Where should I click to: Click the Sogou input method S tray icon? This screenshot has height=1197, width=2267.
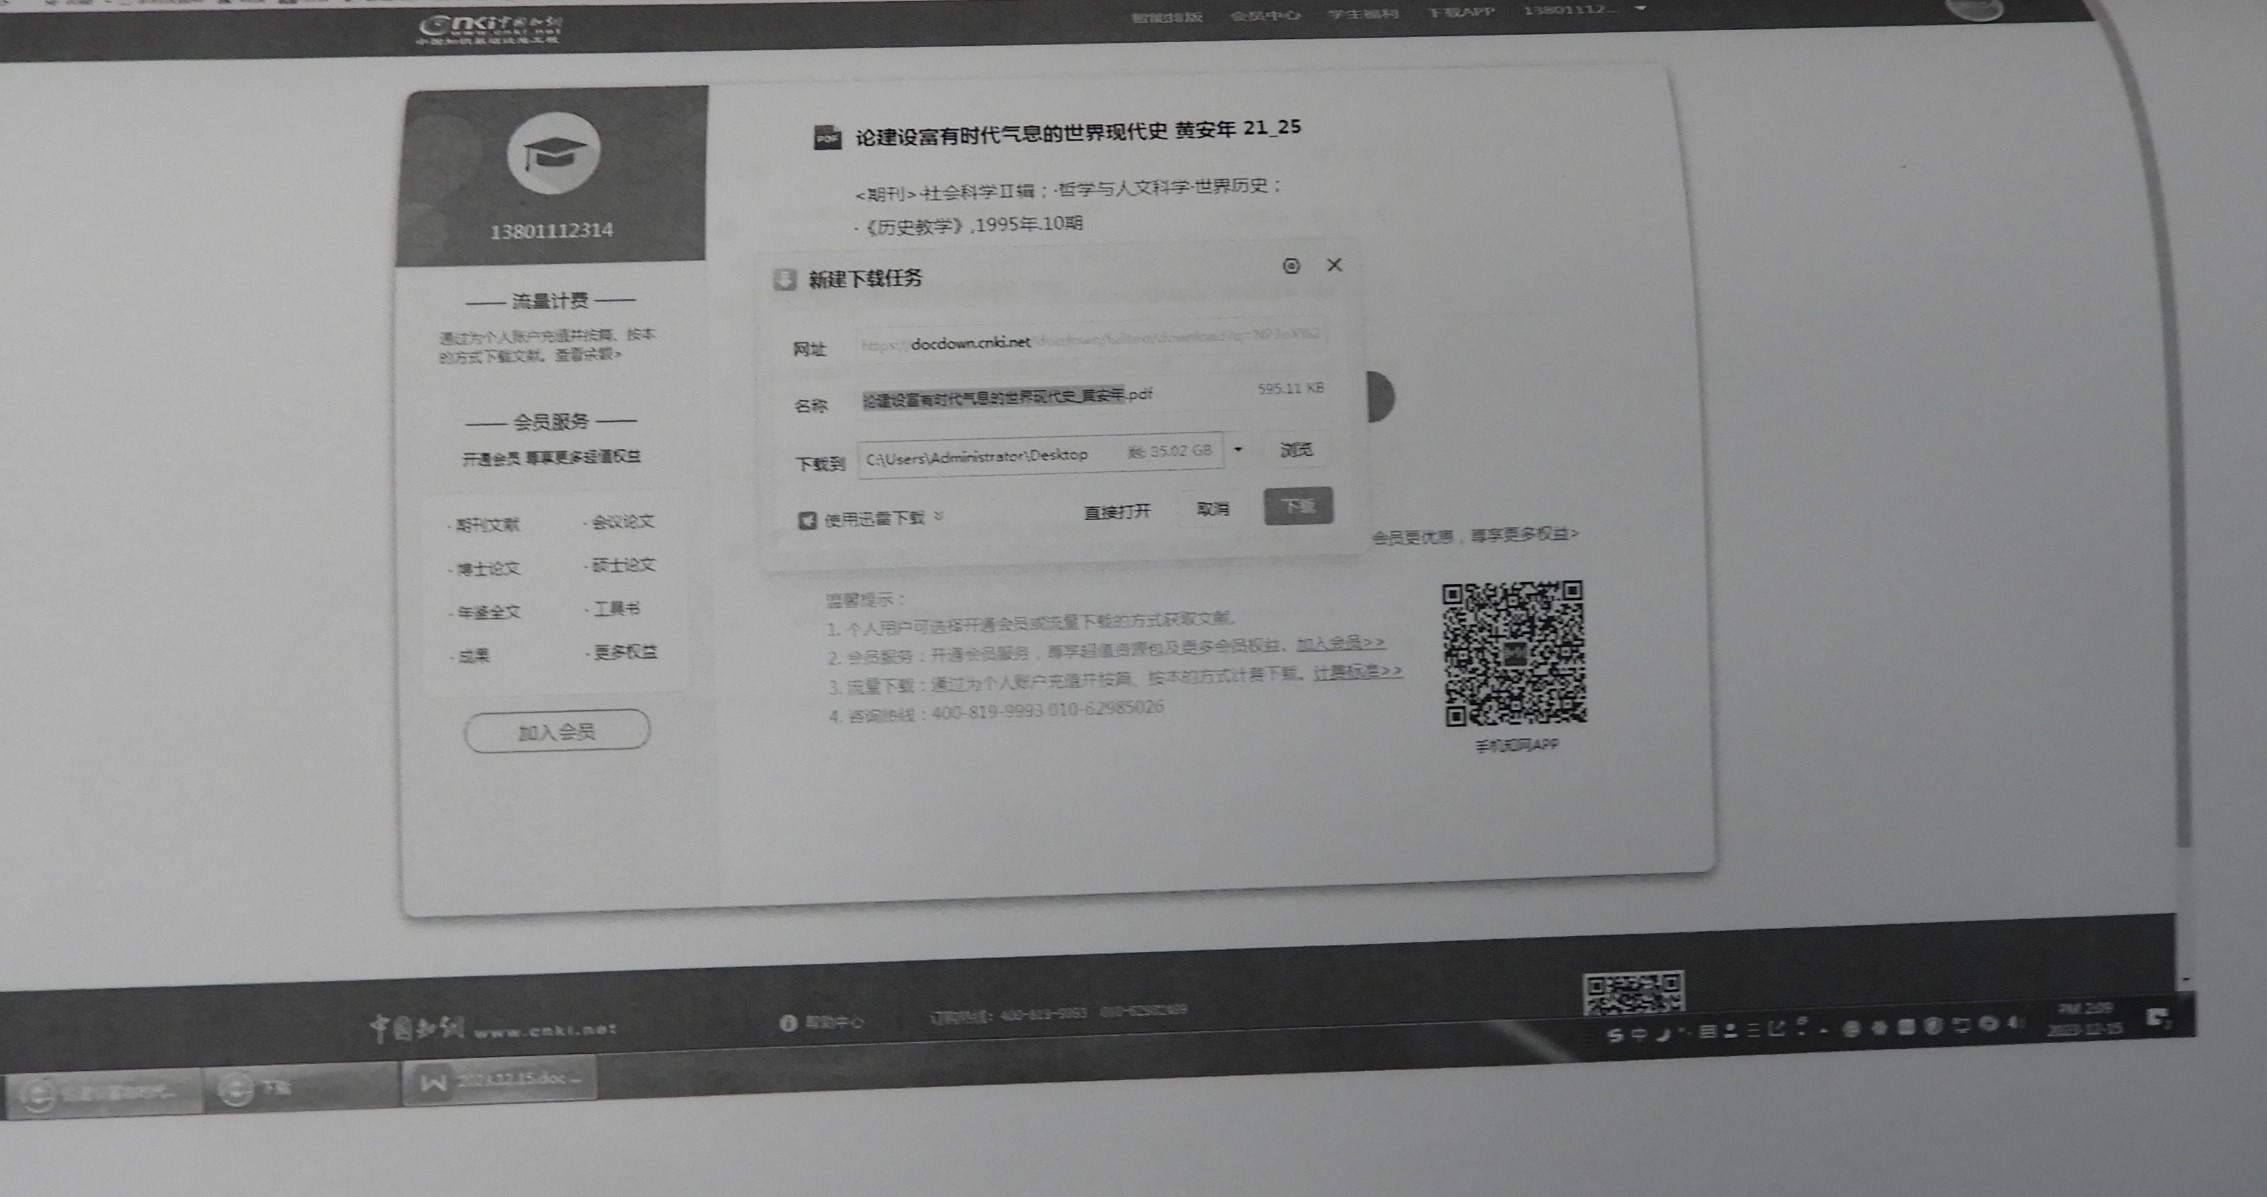tap(1614, 1034)
